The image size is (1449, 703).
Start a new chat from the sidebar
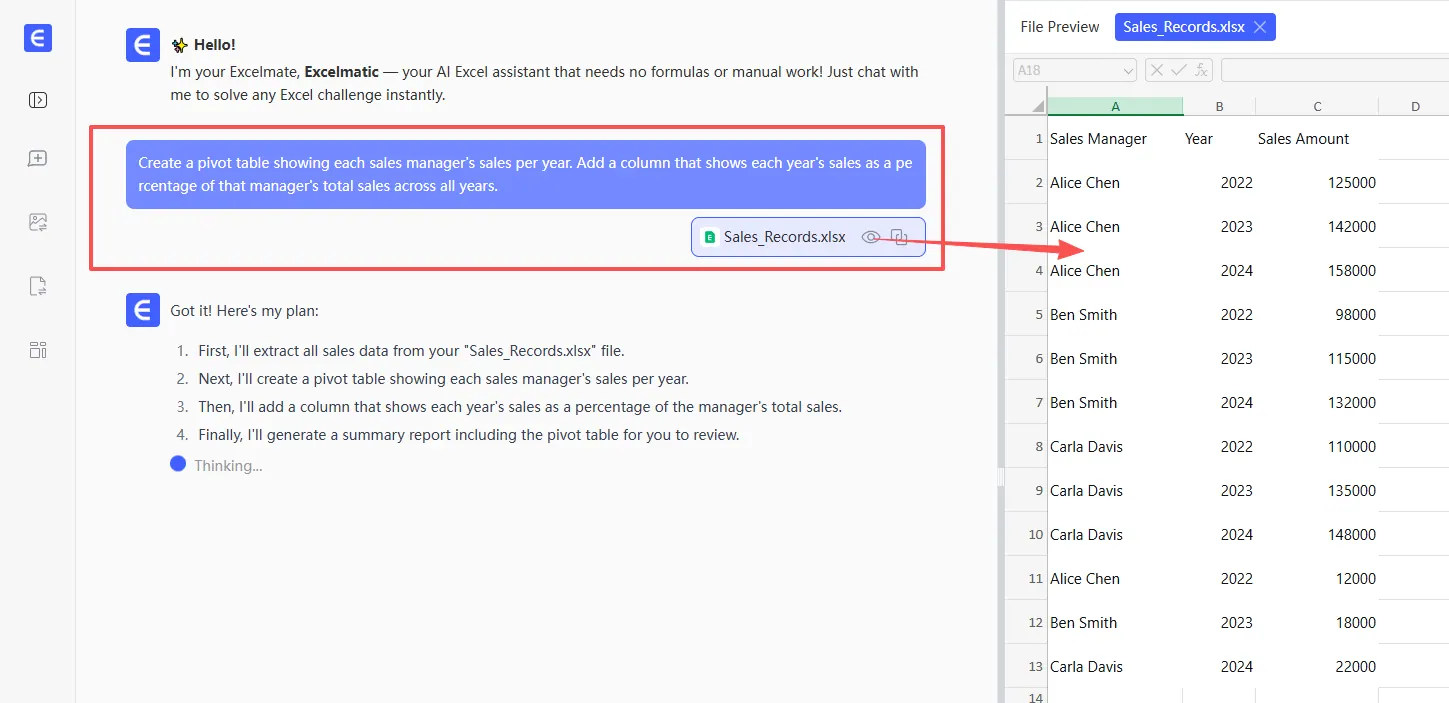coord(38,159)
